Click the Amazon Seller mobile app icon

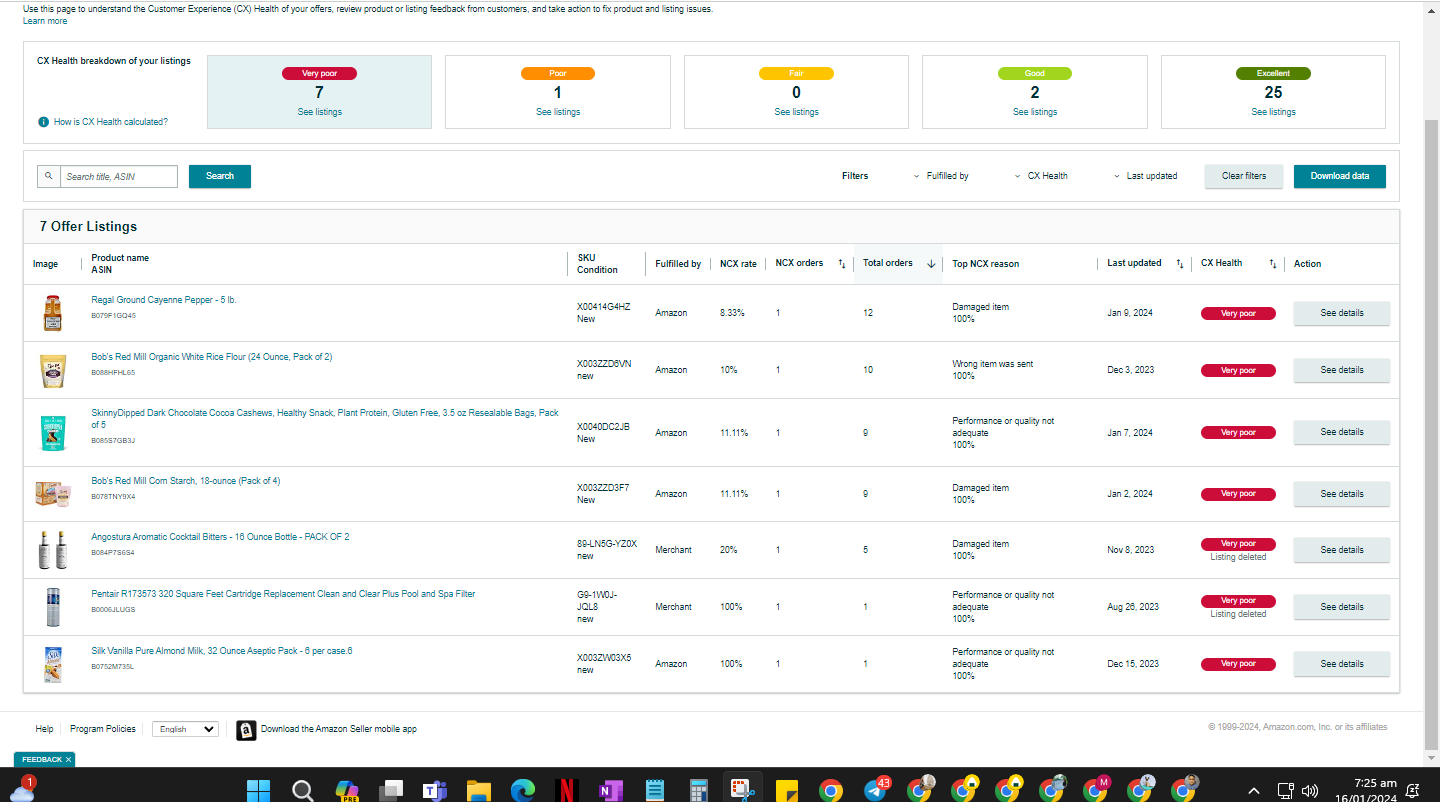point(246,730)
